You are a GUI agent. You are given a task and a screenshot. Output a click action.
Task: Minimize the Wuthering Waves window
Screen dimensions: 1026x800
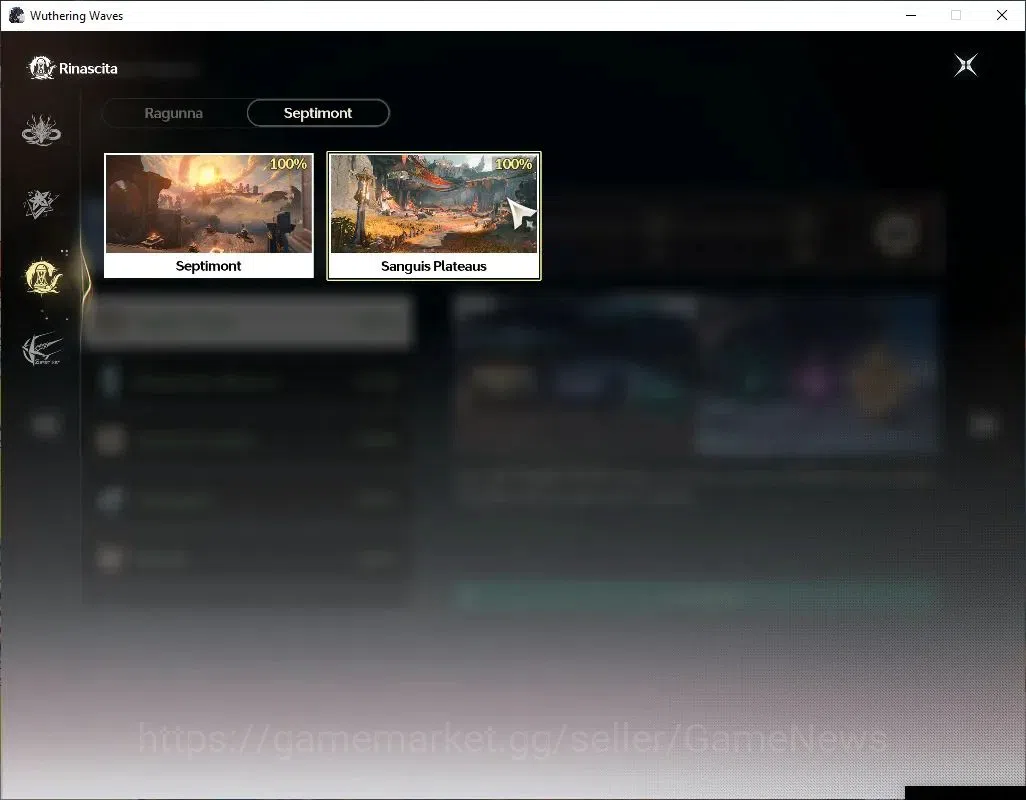910,15
